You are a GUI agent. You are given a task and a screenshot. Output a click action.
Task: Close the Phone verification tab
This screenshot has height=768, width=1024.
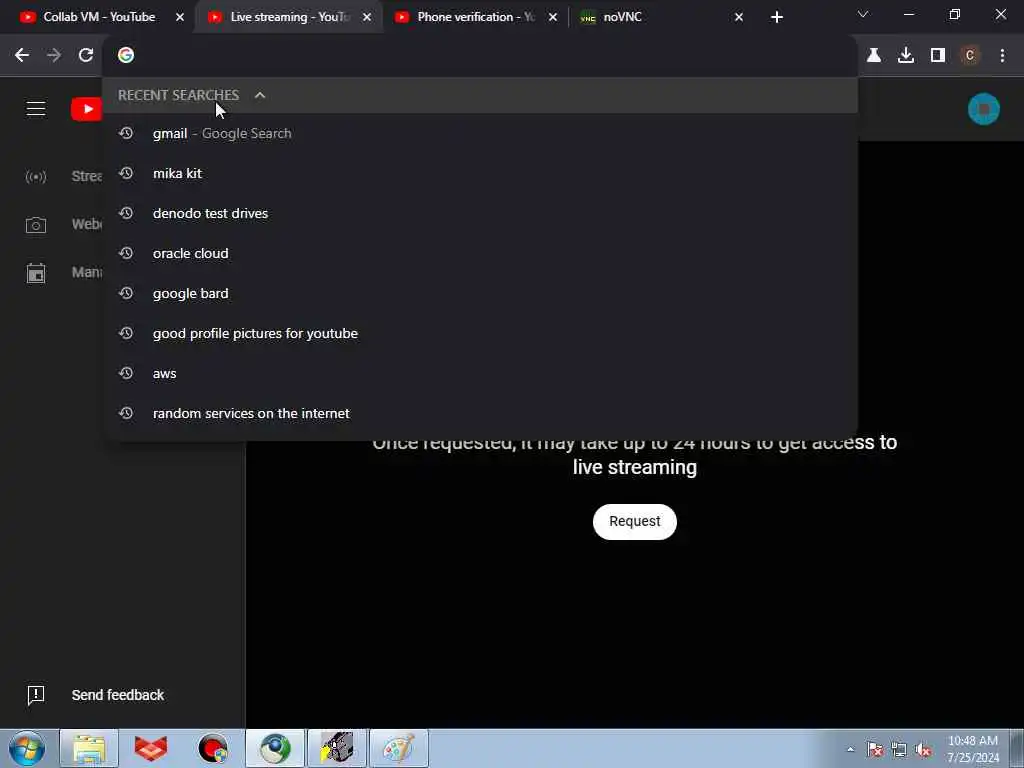pyautogui.click(x=552, y=18)
